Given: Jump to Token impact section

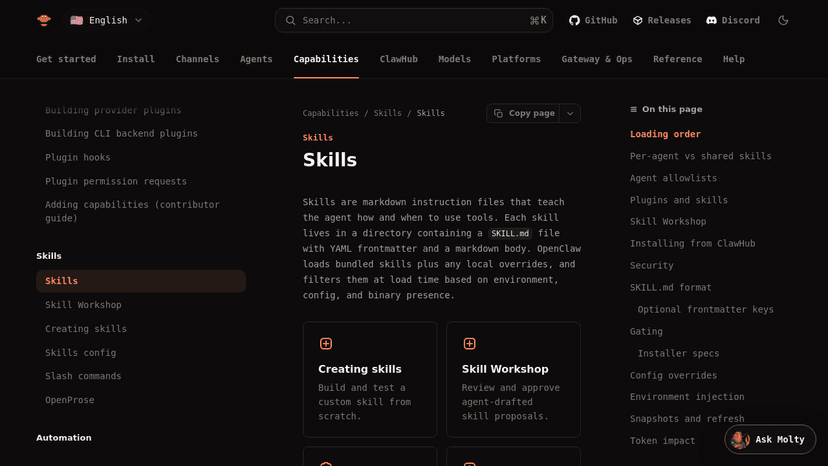Looking at the screenshot, I should [x=662, y=441].
